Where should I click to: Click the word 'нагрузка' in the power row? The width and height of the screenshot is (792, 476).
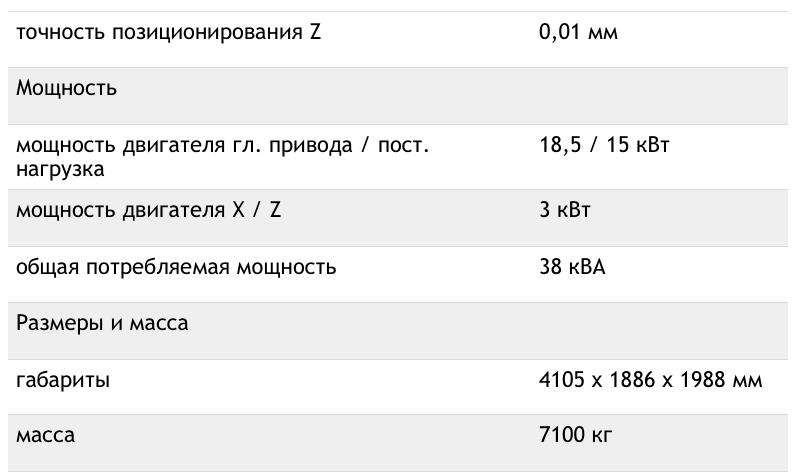(60, 169)
